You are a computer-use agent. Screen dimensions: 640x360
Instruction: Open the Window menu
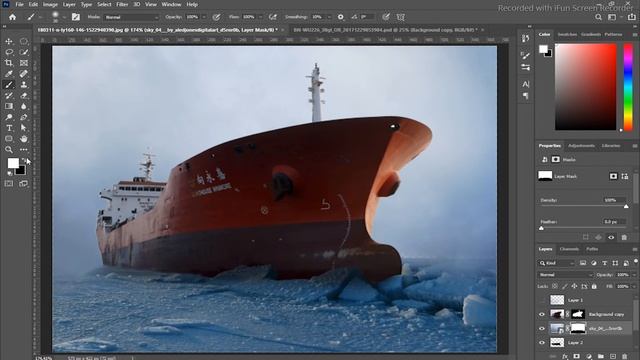171,4
